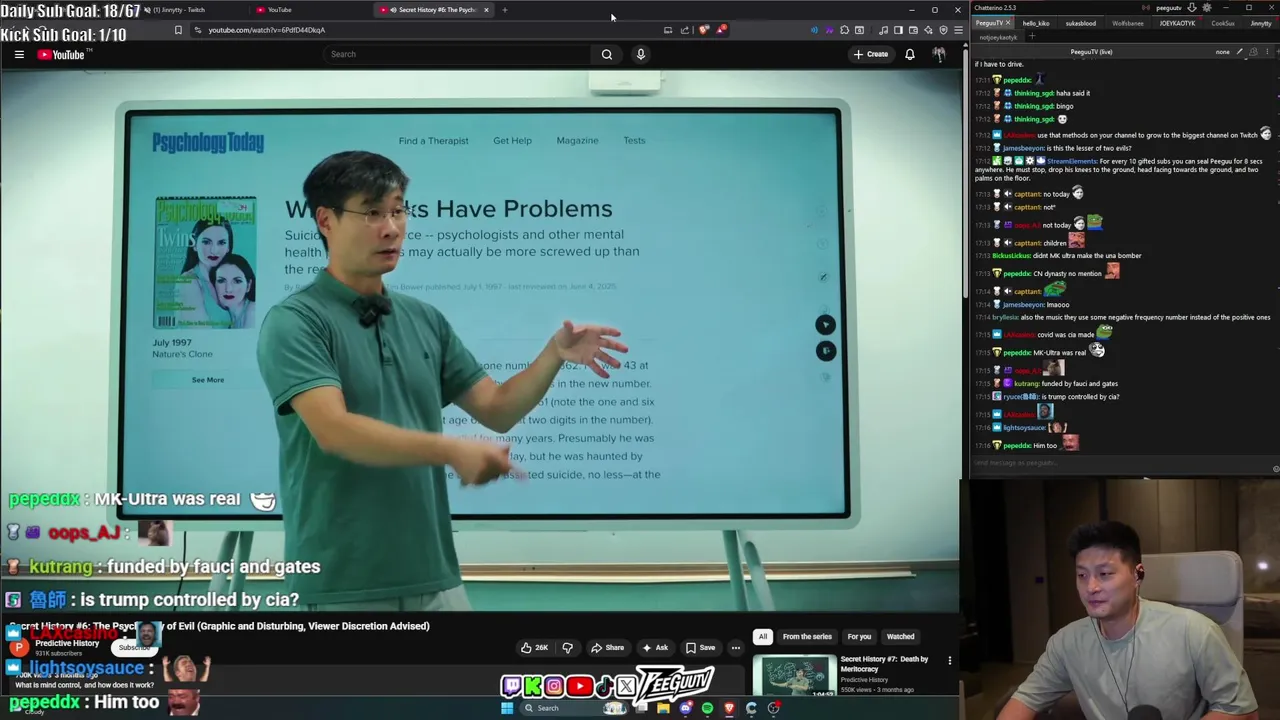Click PeeguuTV (live) split header title

click(1091, 52)
